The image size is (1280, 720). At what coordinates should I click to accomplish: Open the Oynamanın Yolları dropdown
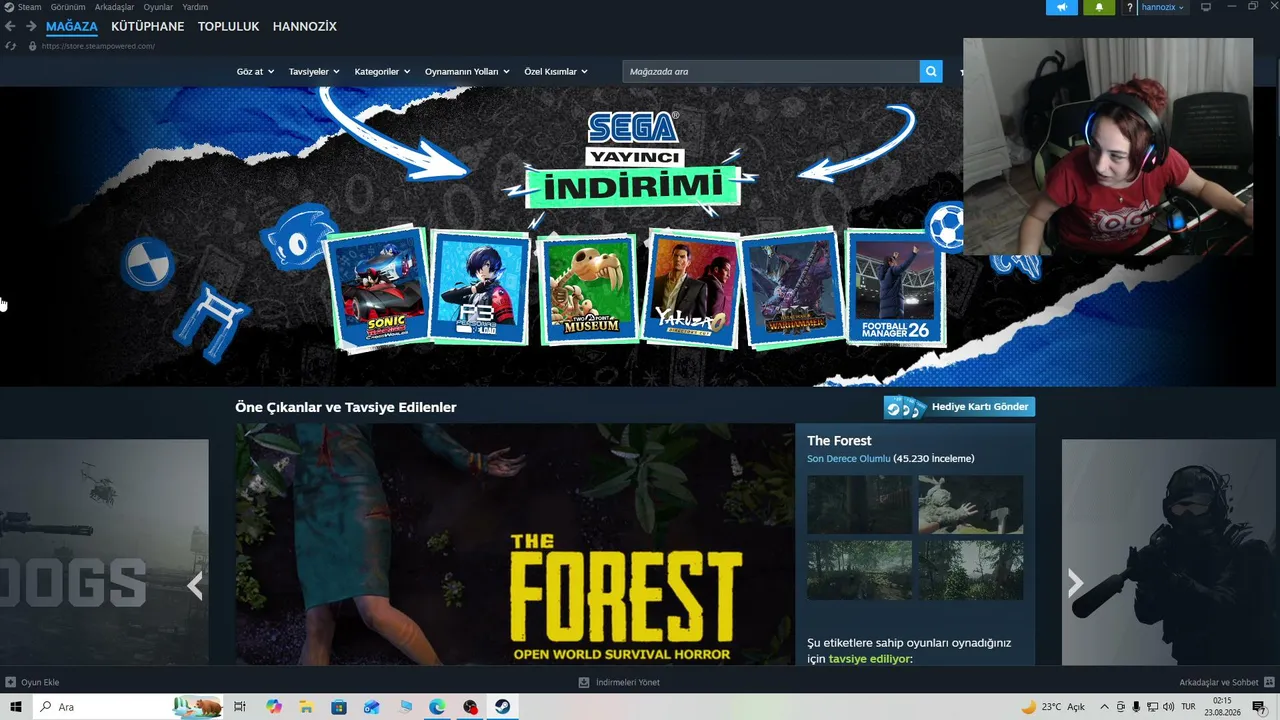click(x=467, y=72)
